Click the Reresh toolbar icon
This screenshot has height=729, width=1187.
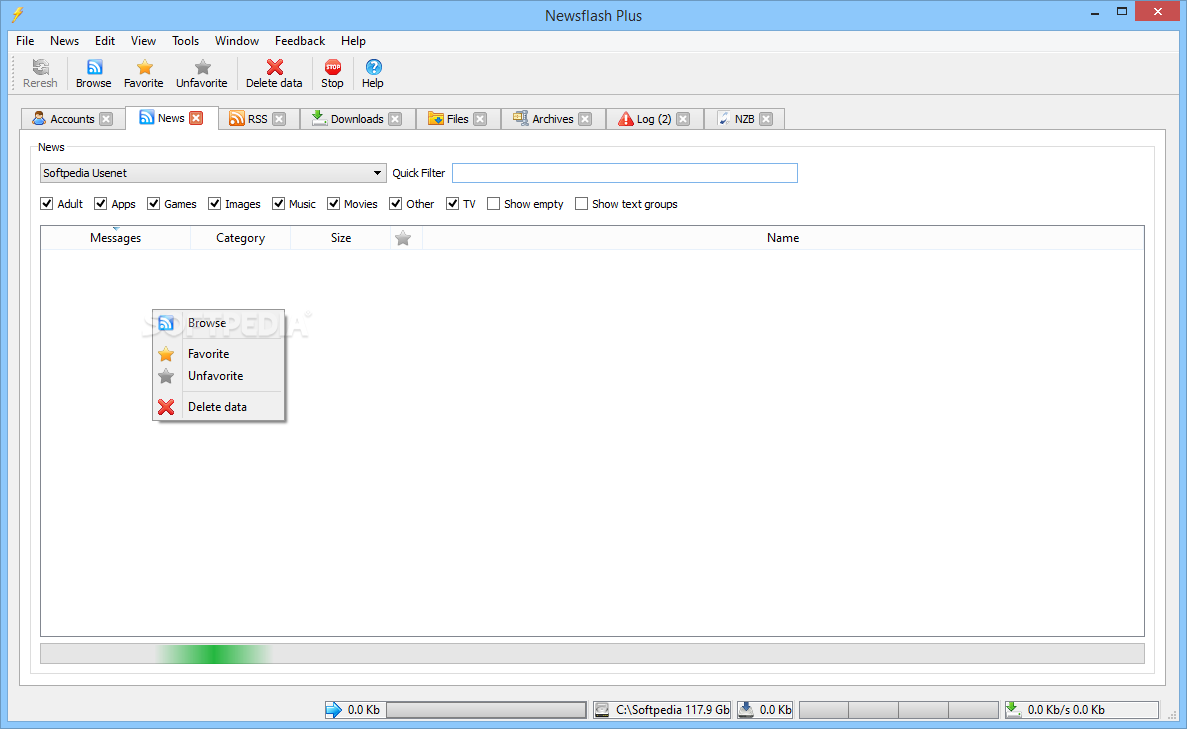click(40, 67)
